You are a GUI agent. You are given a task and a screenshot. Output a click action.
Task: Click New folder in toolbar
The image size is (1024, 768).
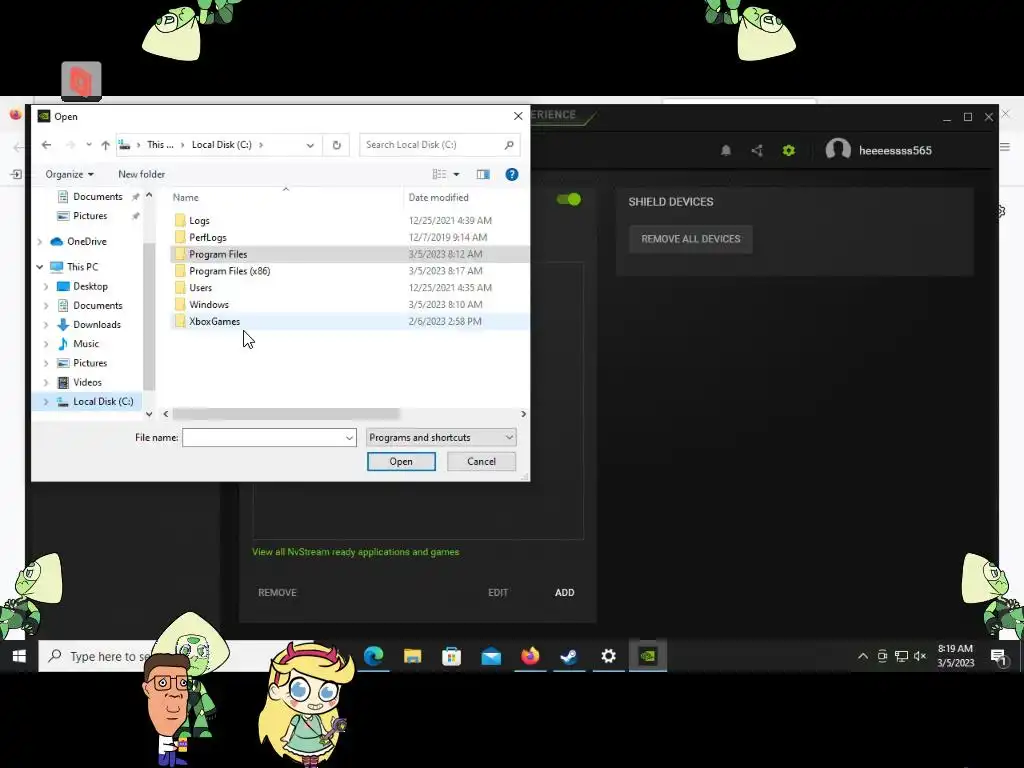pos(142,174)
